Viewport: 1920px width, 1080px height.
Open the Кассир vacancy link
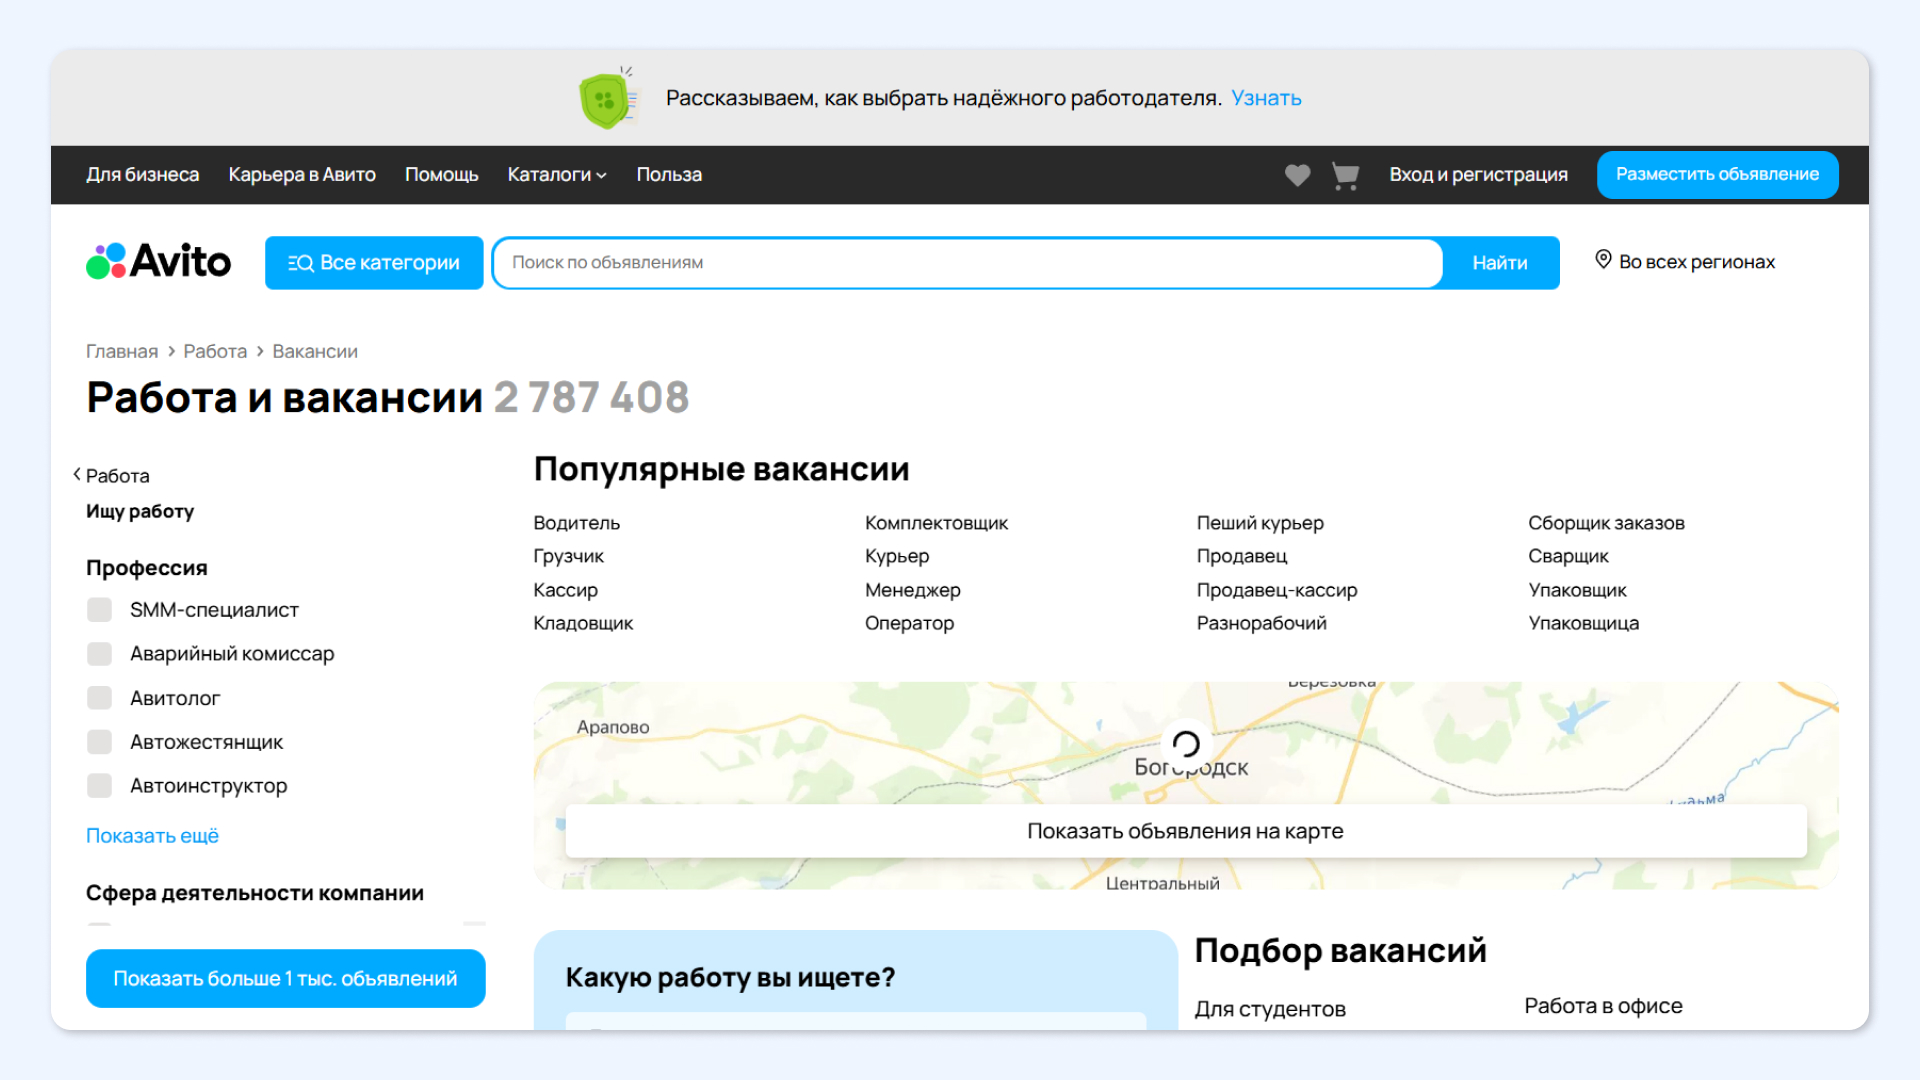pos(566,590)
